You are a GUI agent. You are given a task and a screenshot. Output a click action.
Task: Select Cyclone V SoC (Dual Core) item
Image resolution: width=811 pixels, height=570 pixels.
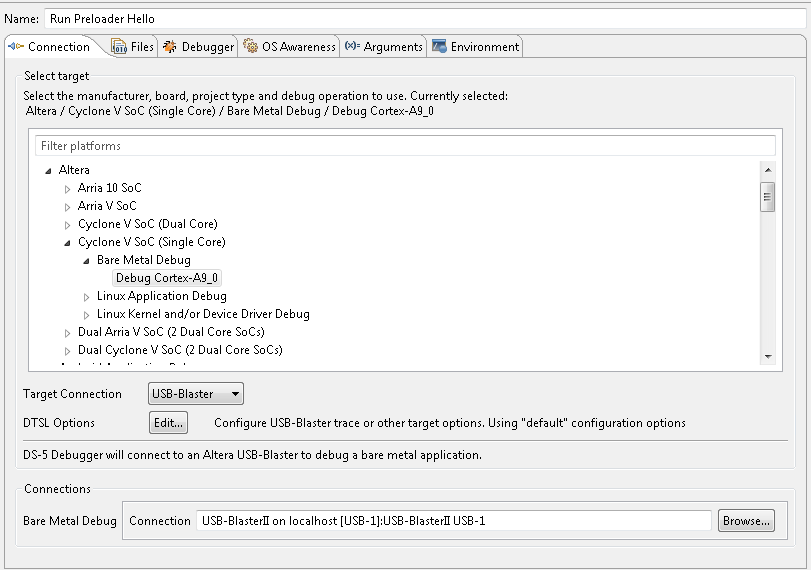coord(147,224)
